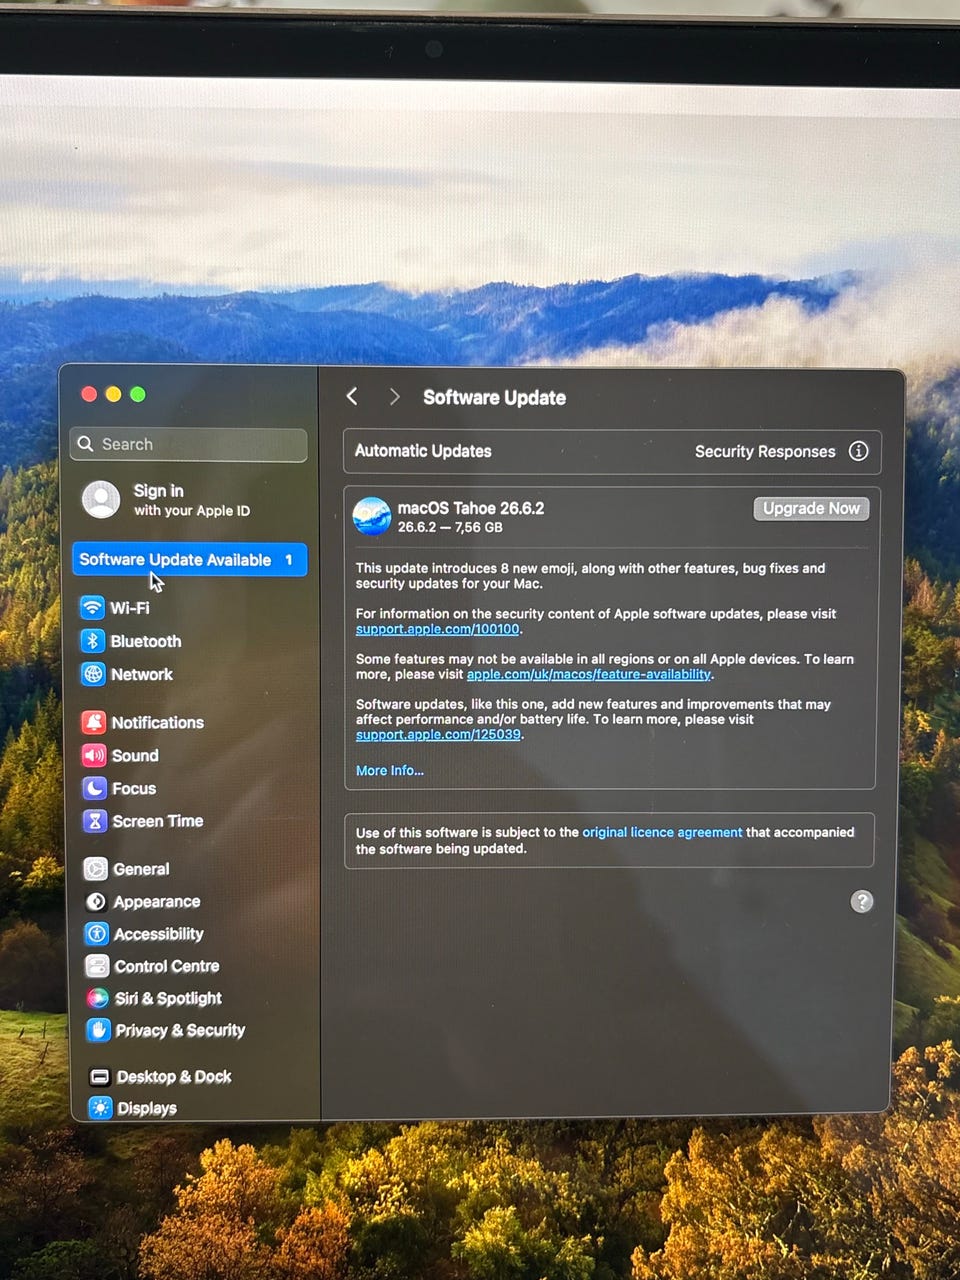The width and height of the screenshot is (960, 1280).
Task: Minimize the window with yellow button
Action: tap(113, 394)
